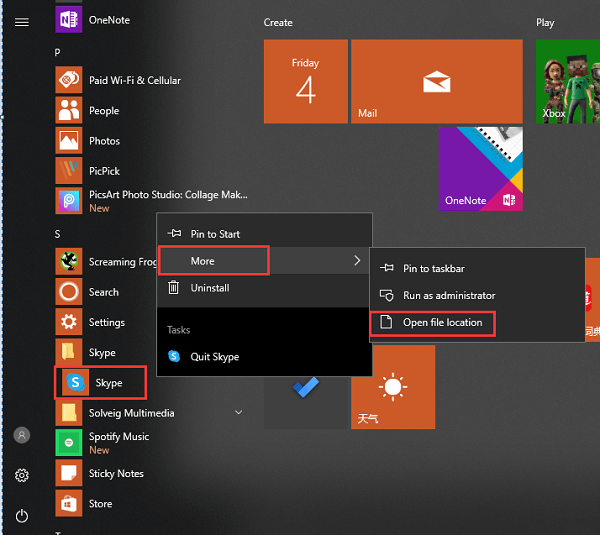Viewport: 600px width, 535px height.
Task: Click the Play group header
Action: 545,23
